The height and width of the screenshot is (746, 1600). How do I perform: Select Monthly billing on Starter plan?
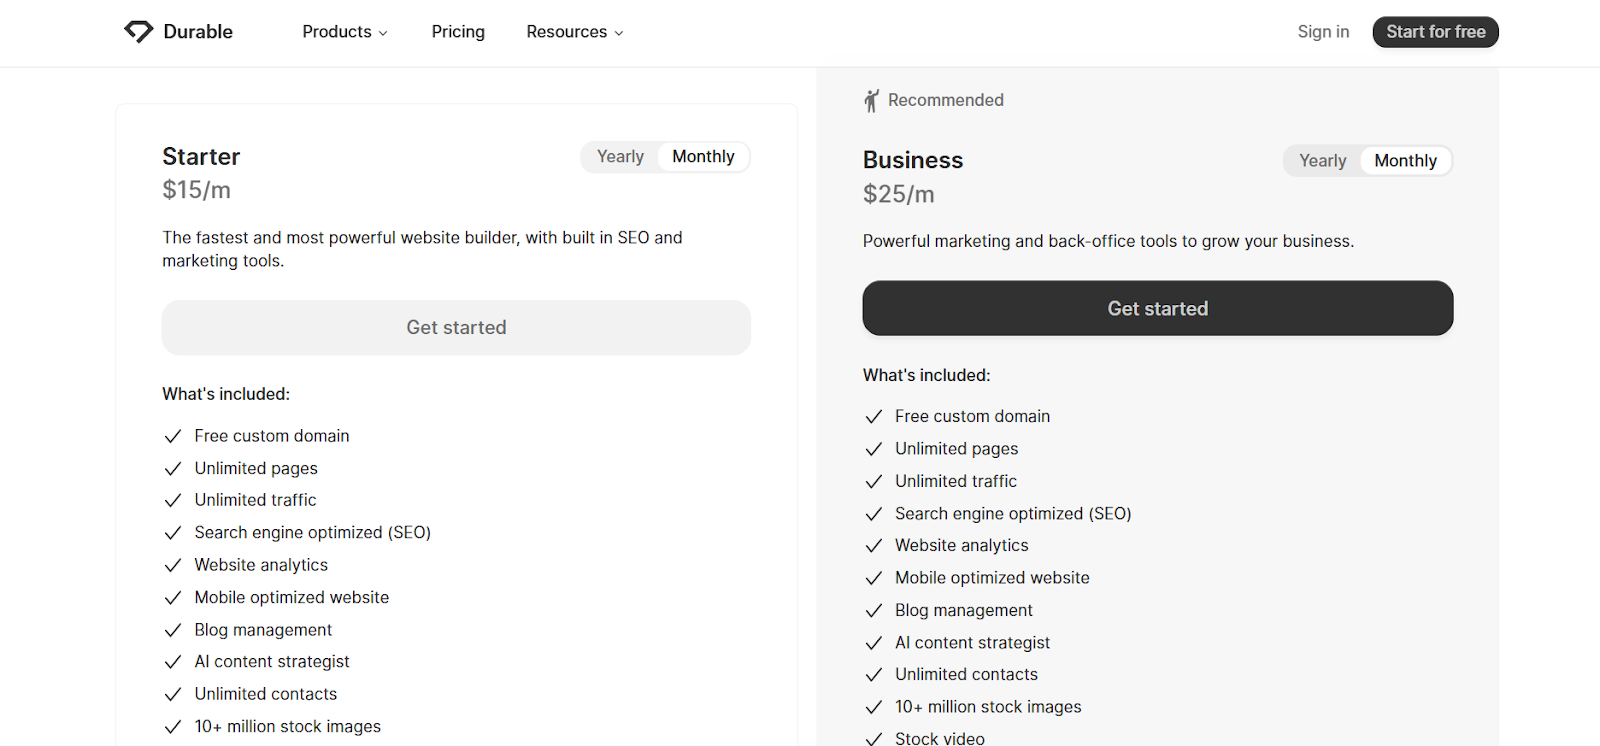click(703, 157)
